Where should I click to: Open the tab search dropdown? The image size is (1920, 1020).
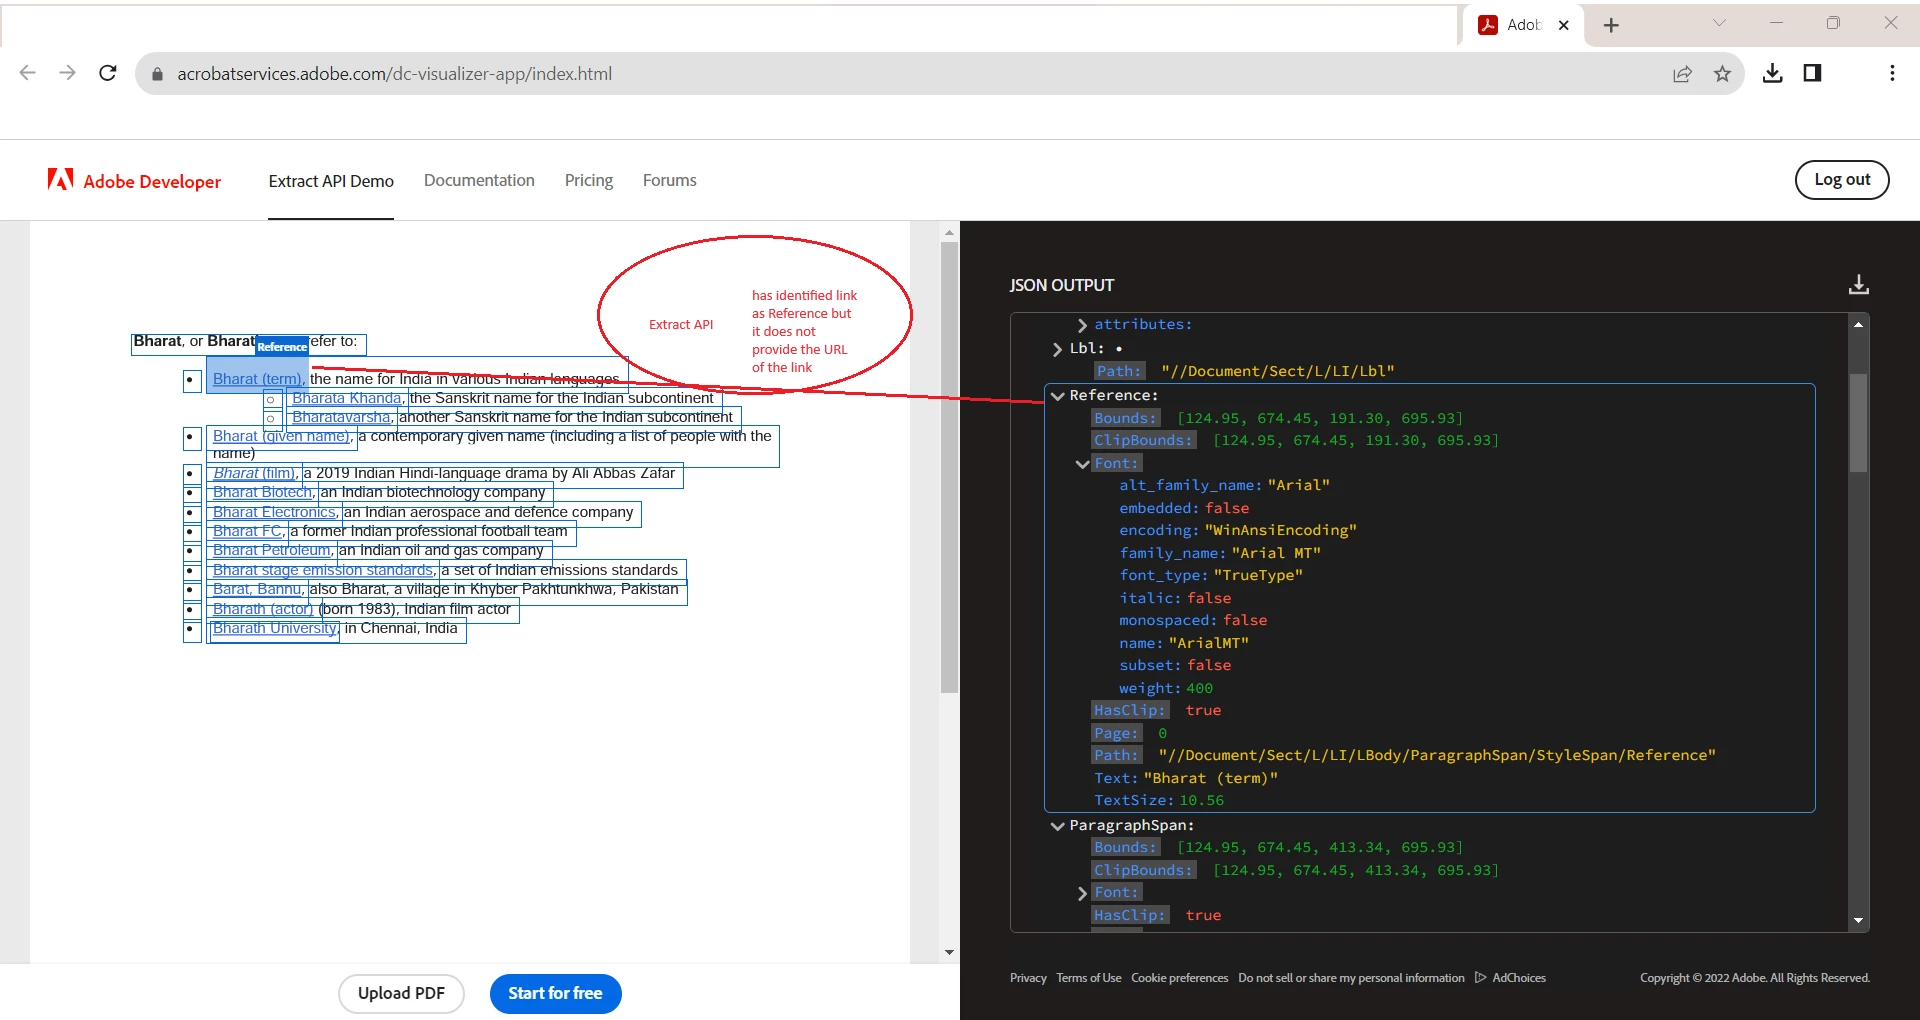point(1719,23)
